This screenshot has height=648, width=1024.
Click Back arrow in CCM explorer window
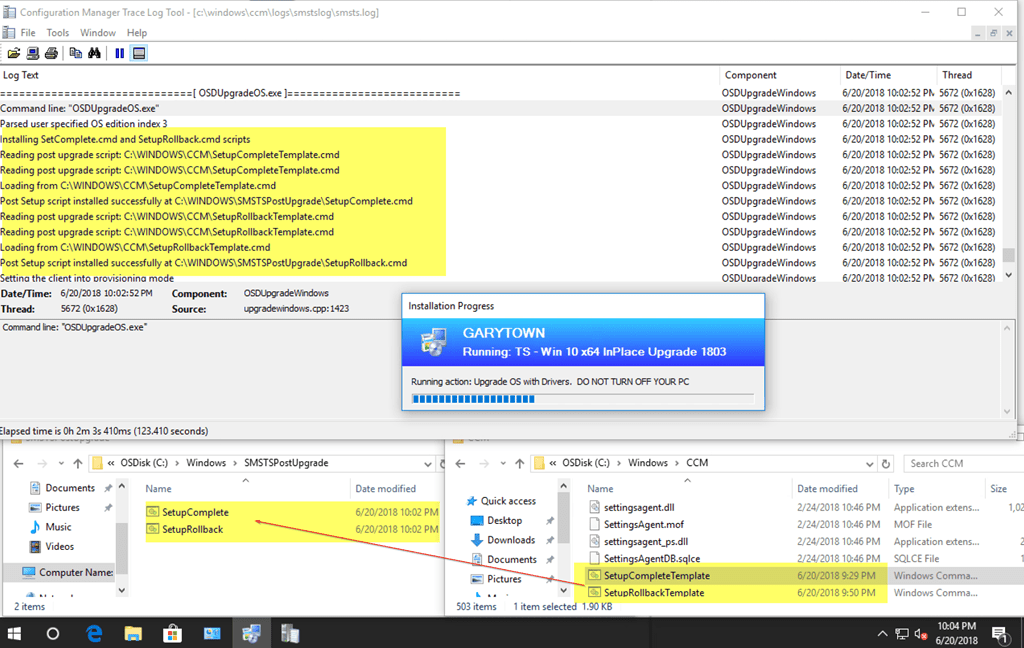tap(460, 463)
